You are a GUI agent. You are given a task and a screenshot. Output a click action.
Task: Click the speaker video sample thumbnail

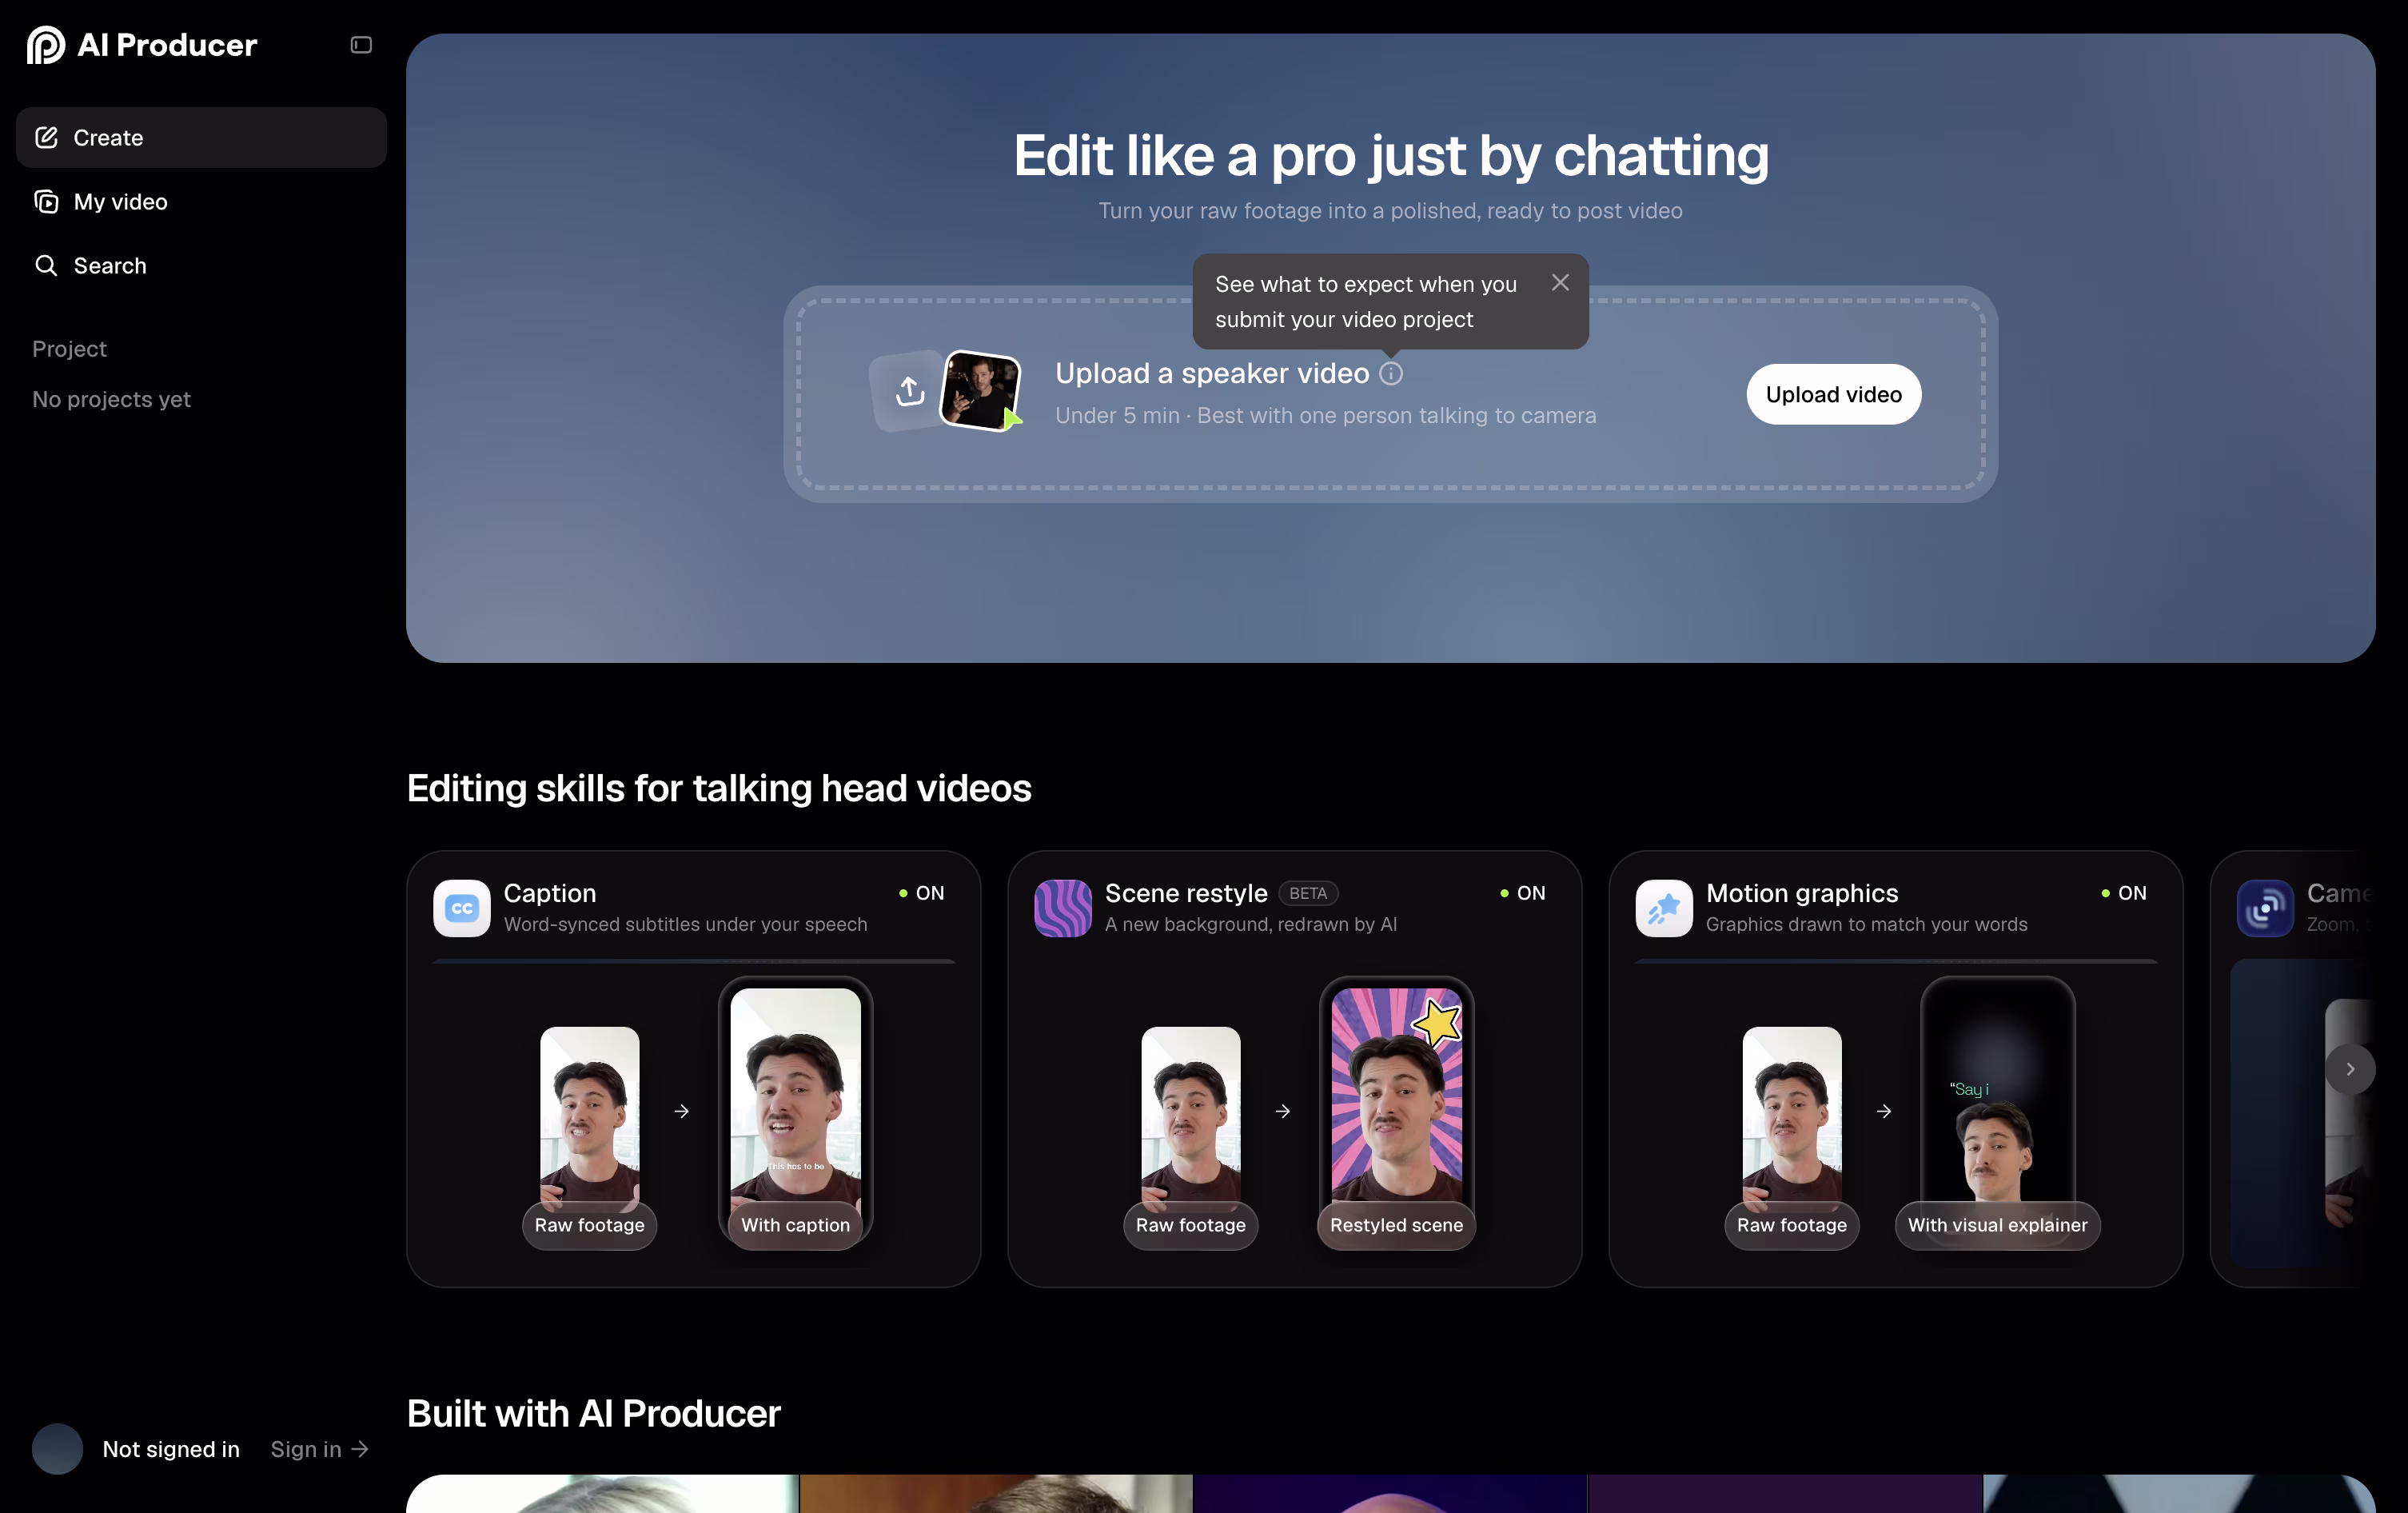(x=981, y=391)
